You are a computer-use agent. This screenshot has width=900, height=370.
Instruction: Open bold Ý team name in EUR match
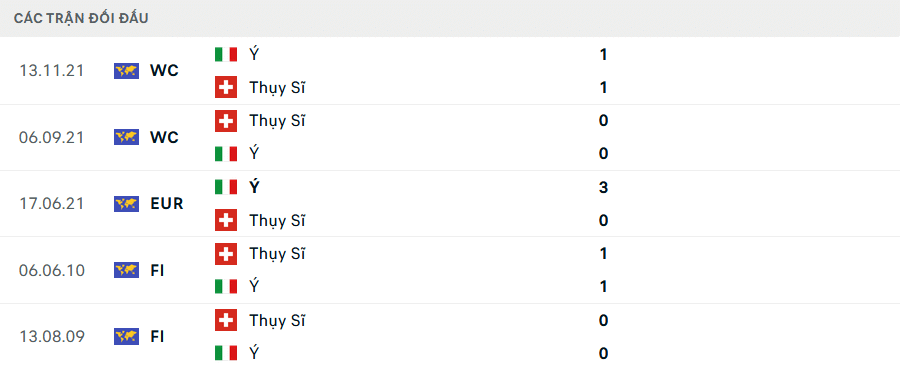(x=254, y=187)
